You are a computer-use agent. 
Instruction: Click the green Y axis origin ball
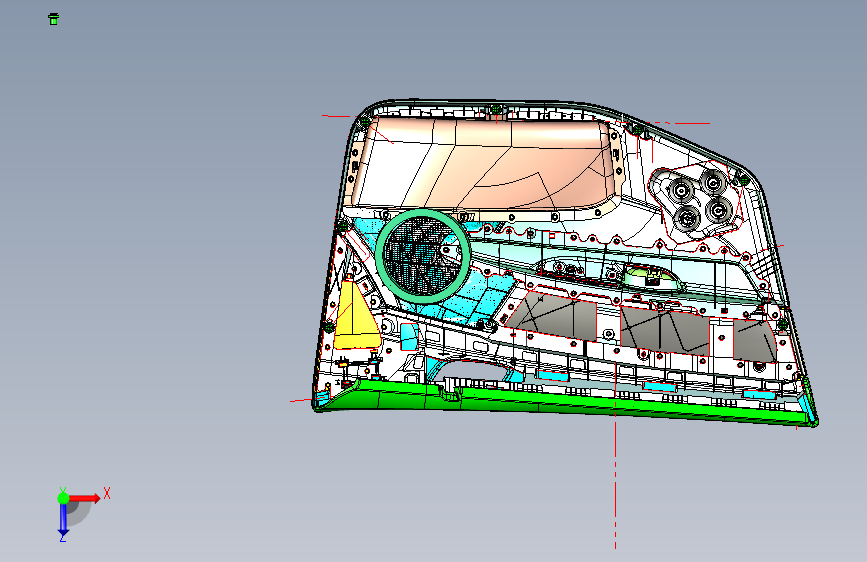(63, 498)
